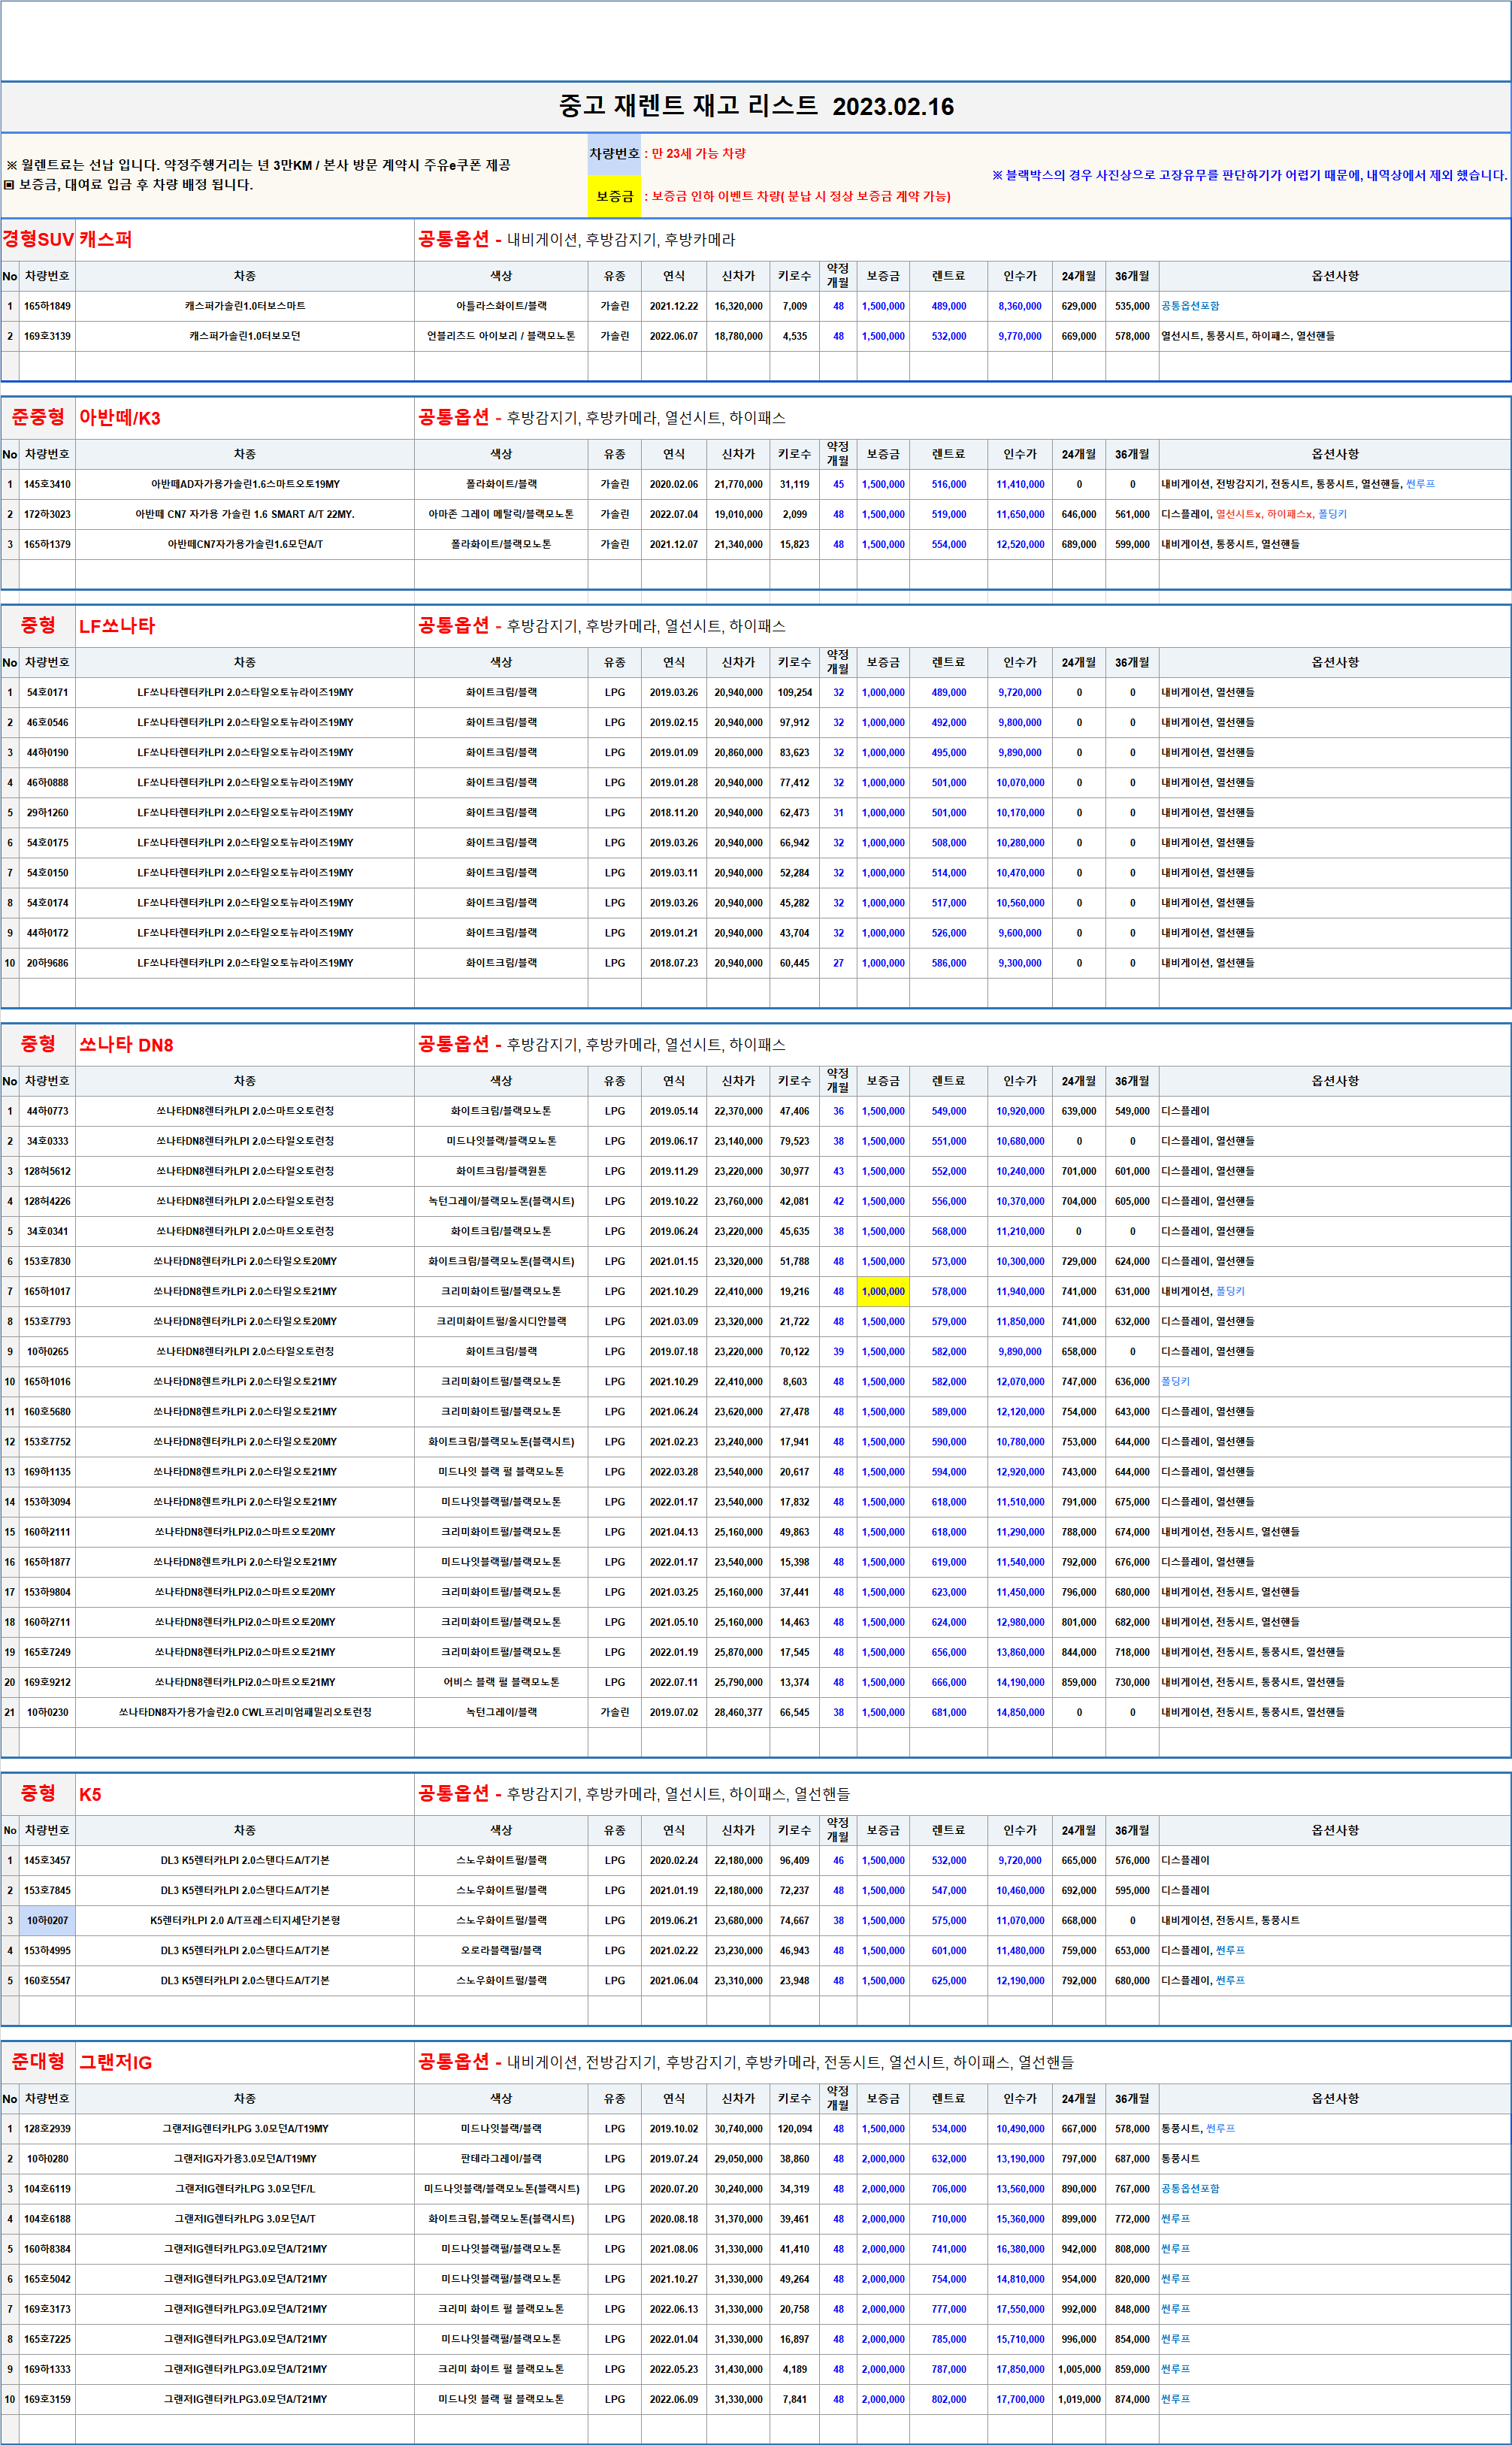Viewport: 1512px width, 2445px height.
Task: Click color cell '아틀라스화이트/블랙'
Action: (x=501, y=306)
